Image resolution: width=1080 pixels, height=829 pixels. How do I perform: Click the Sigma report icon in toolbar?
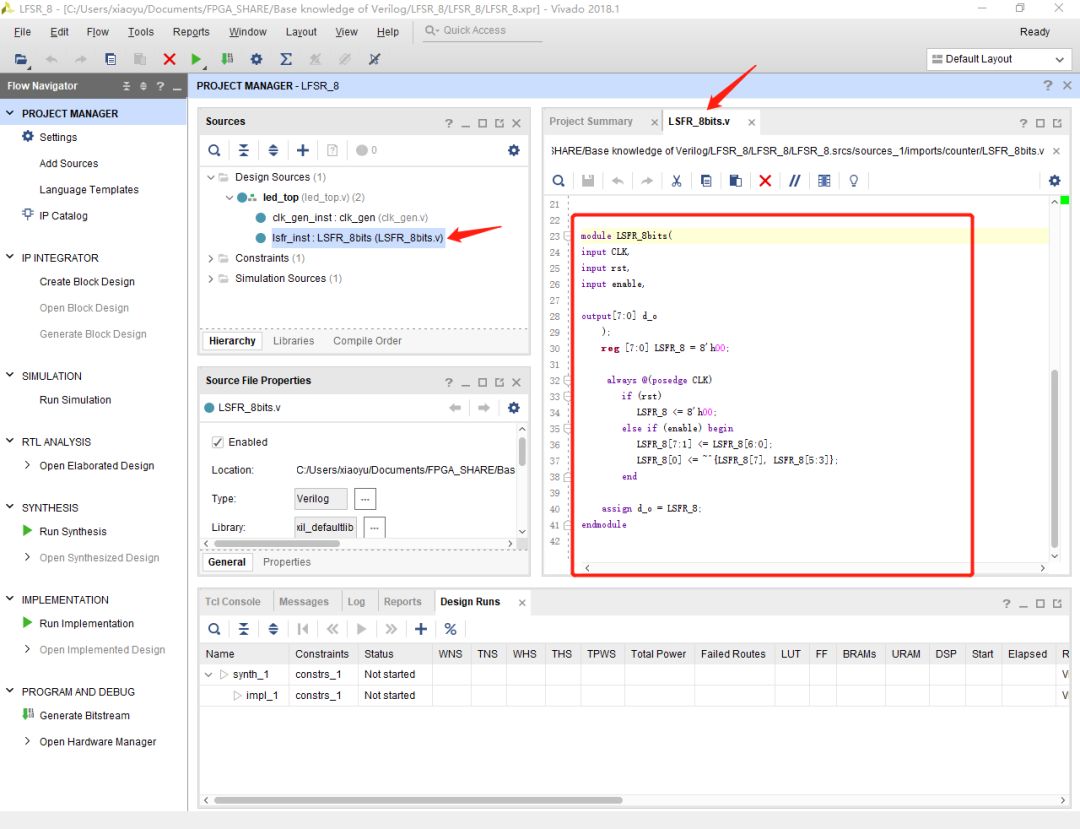[286, 59]
